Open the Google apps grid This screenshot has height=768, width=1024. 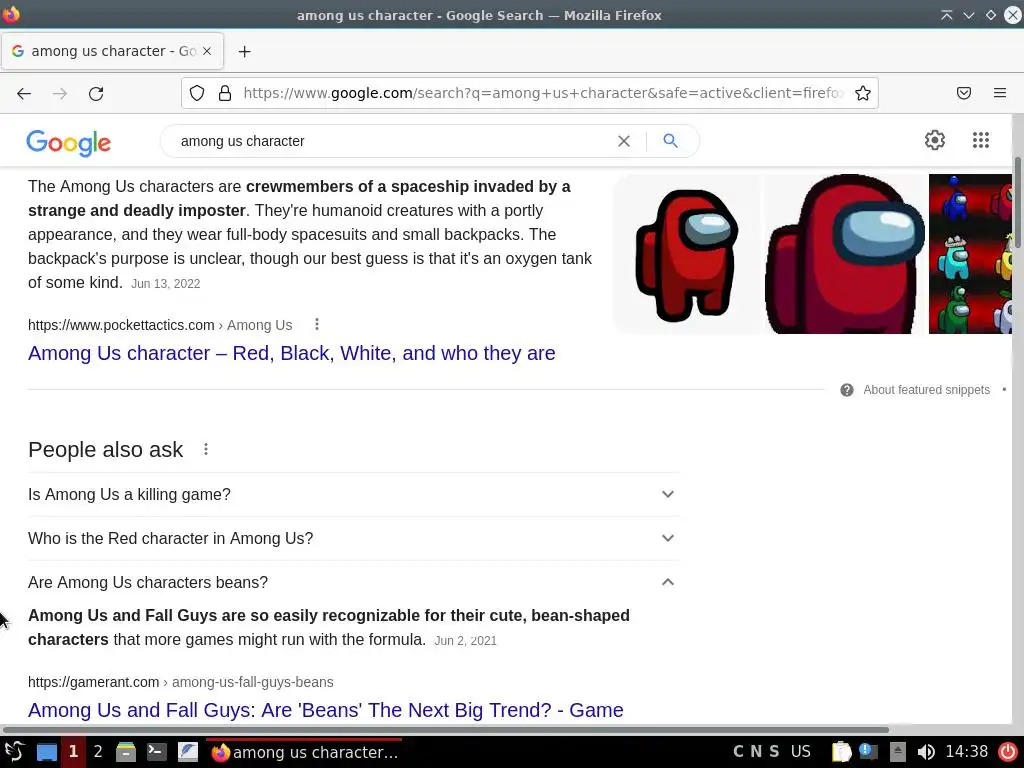(981, 140)
